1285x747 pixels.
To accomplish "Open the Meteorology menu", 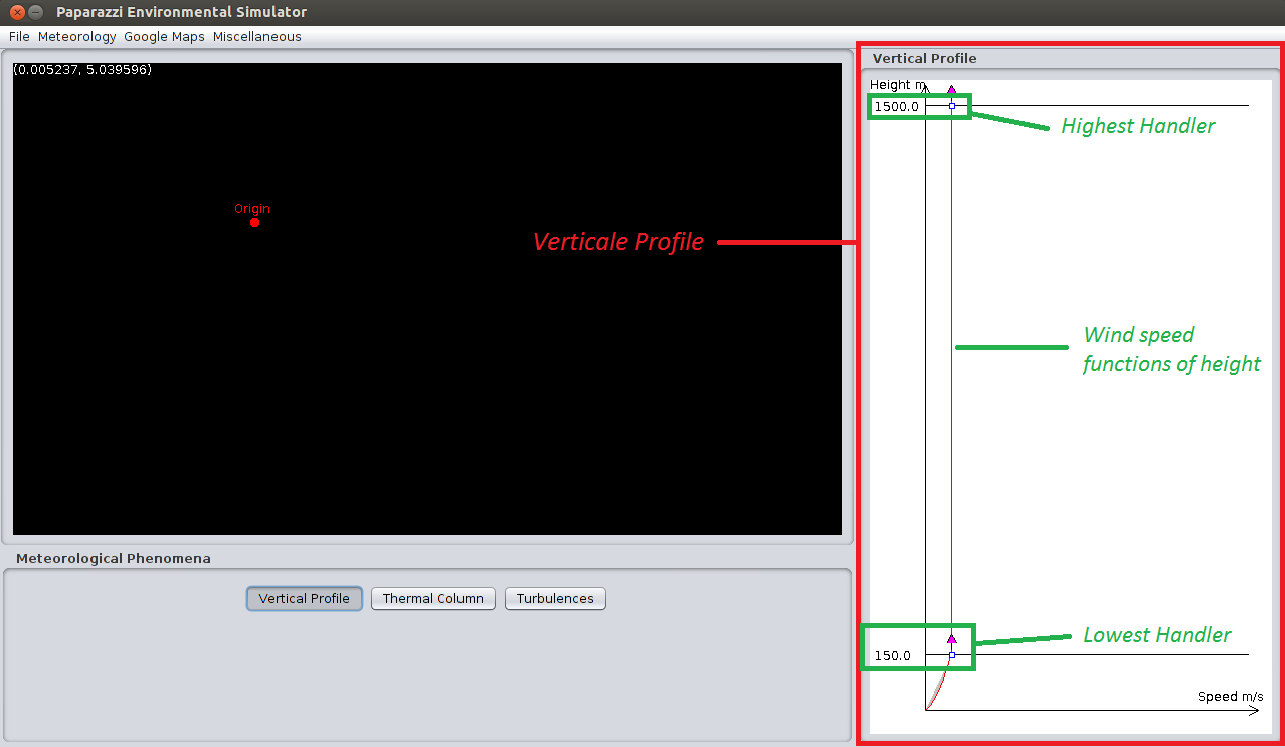I will 77,37.
